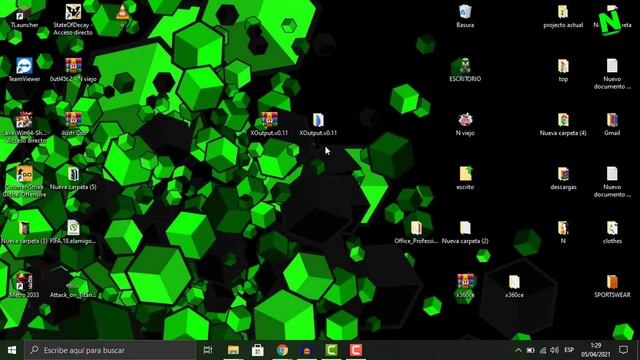
Task: Change the ESP input language indicator
Action: [569, 350]
